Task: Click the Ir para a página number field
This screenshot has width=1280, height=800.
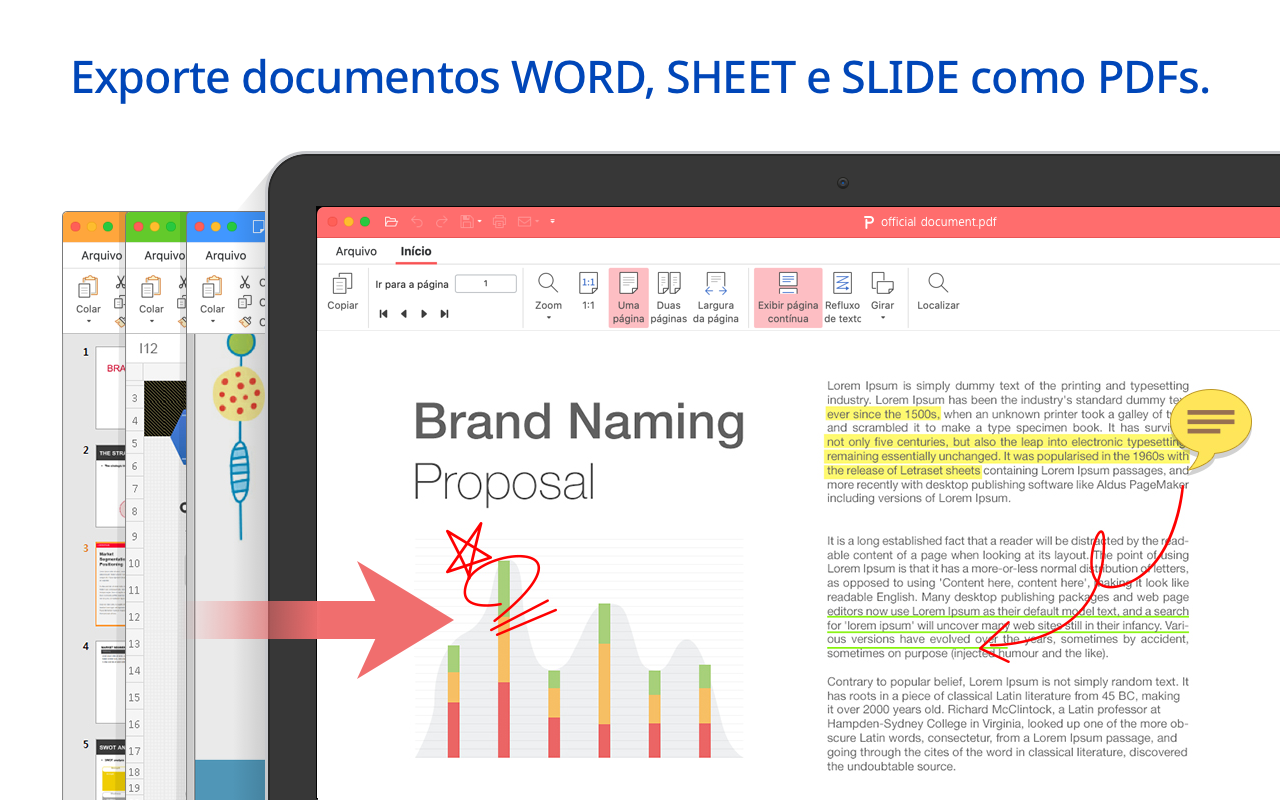Action: coord(486,284)
